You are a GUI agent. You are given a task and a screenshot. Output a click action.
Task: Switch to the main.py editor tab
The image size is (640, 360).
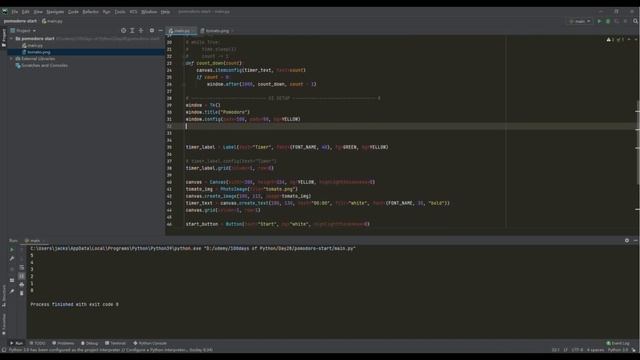pyautogui.click(x=181, y=31)
